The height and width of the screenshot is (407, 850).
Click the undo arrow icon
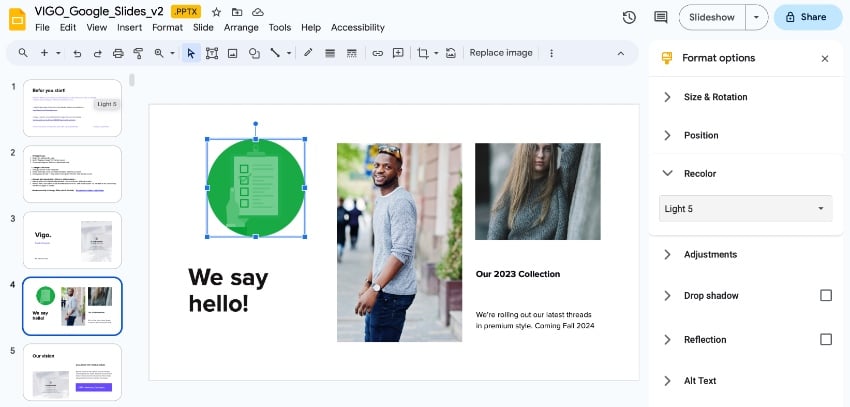pyautogui.click(x=77, y=53)
